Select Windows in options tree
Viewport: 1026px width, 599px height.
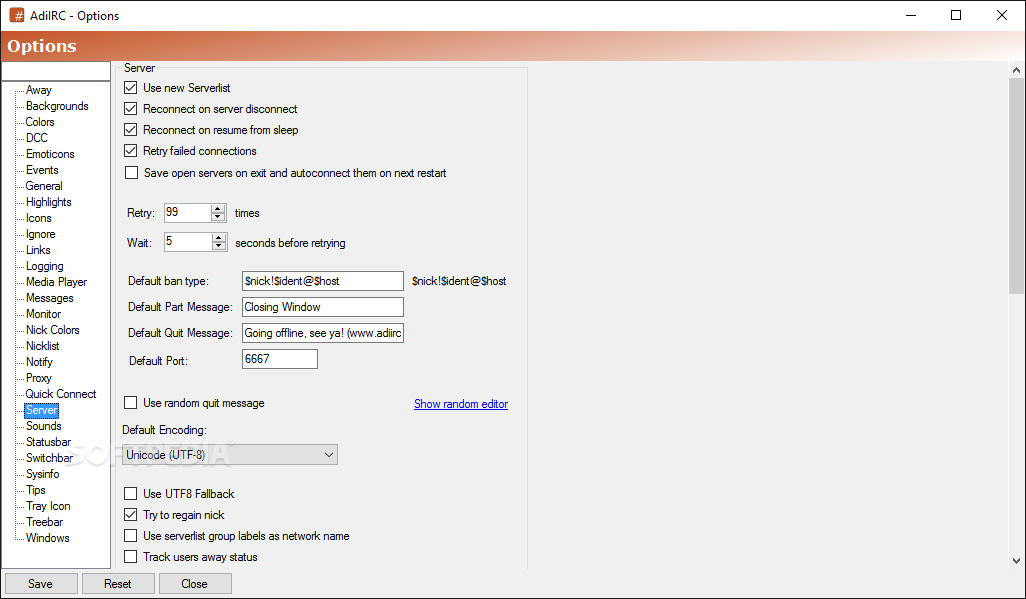tap(48, 538)
